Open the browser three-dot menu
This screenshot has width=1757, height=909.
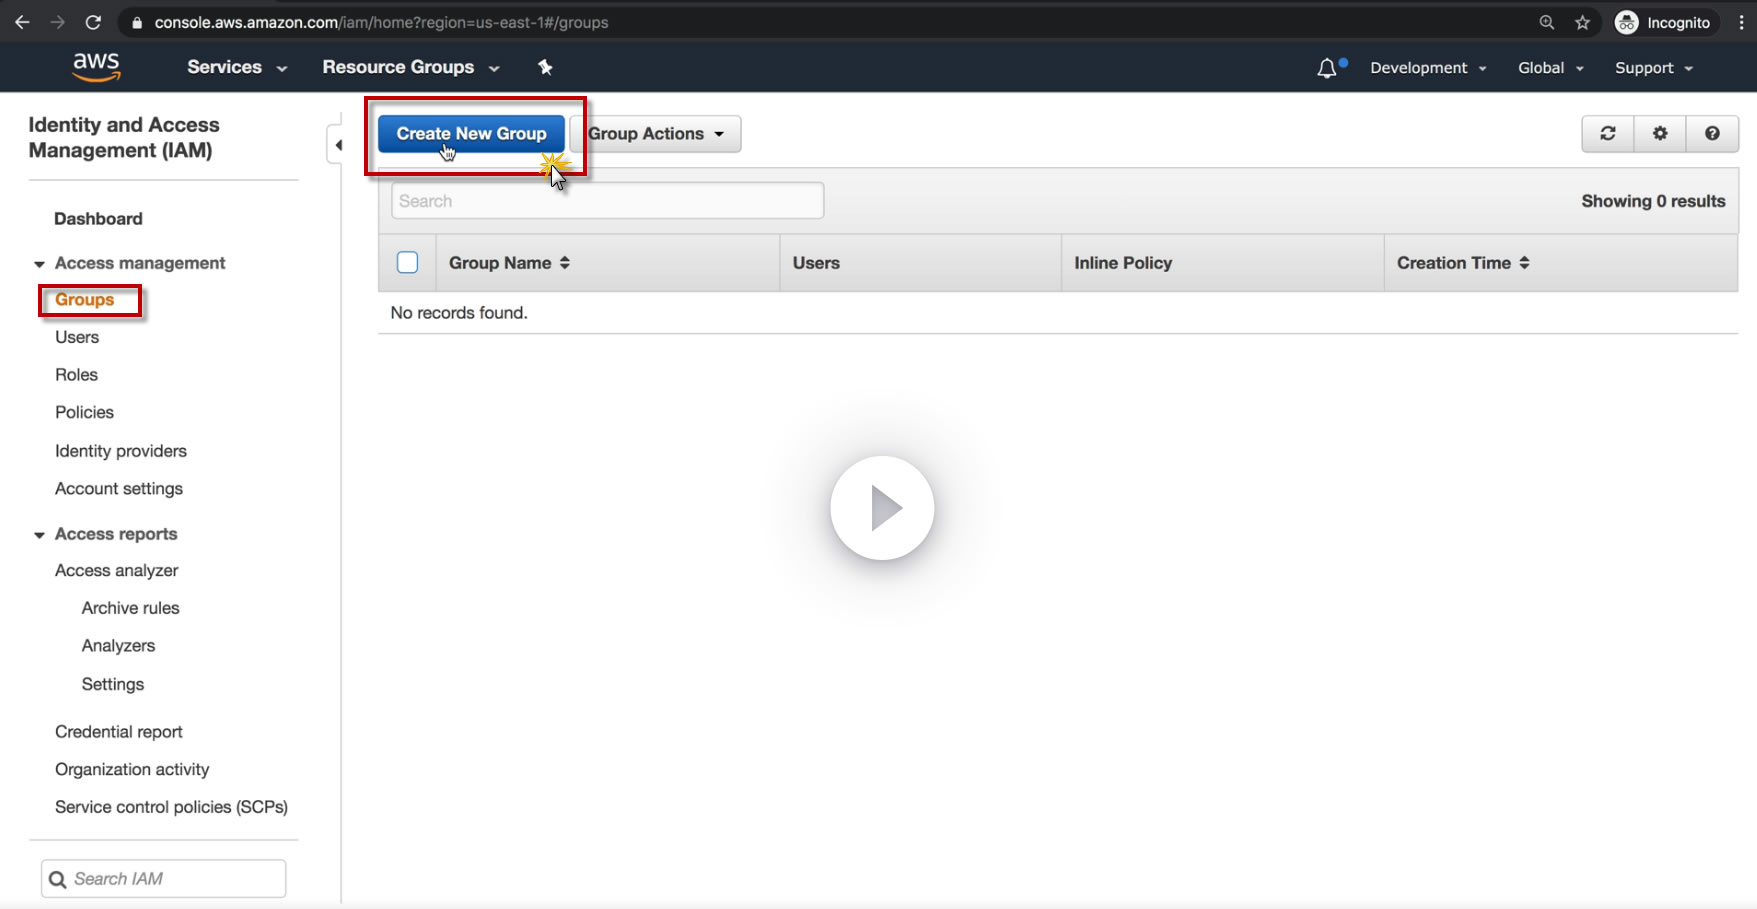pos(1741,22)
